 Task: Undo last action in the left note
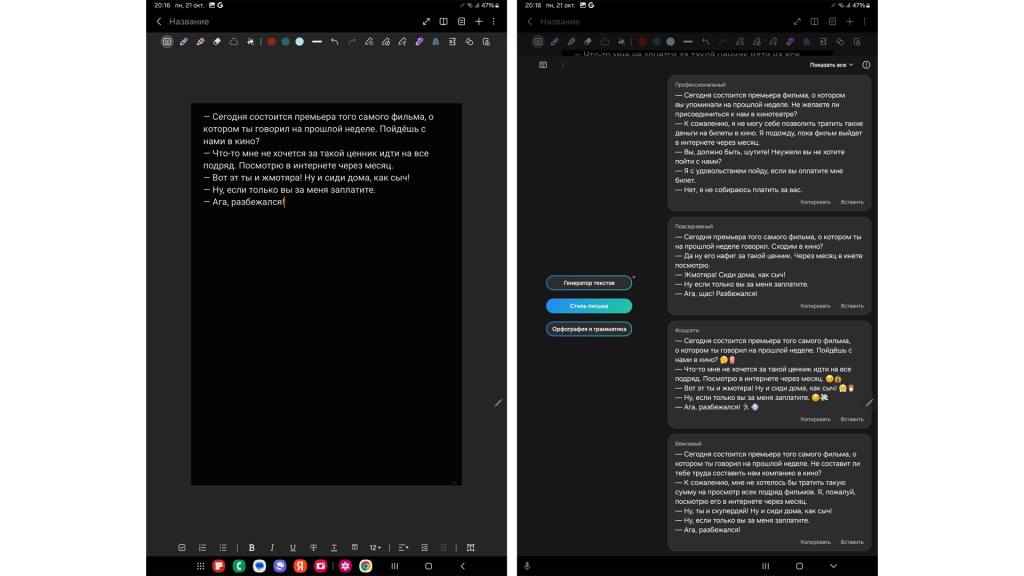(x=334, y=42)
